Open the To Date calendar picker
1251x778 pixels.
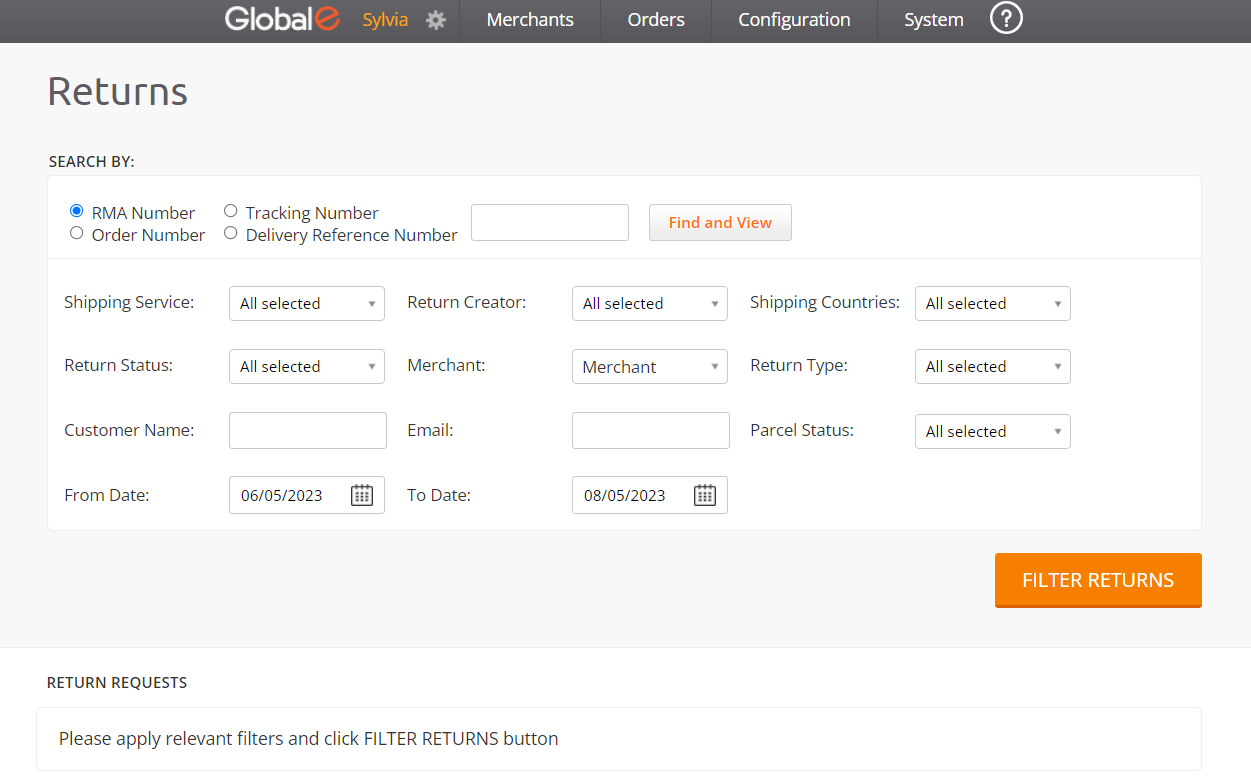point(705,495)
